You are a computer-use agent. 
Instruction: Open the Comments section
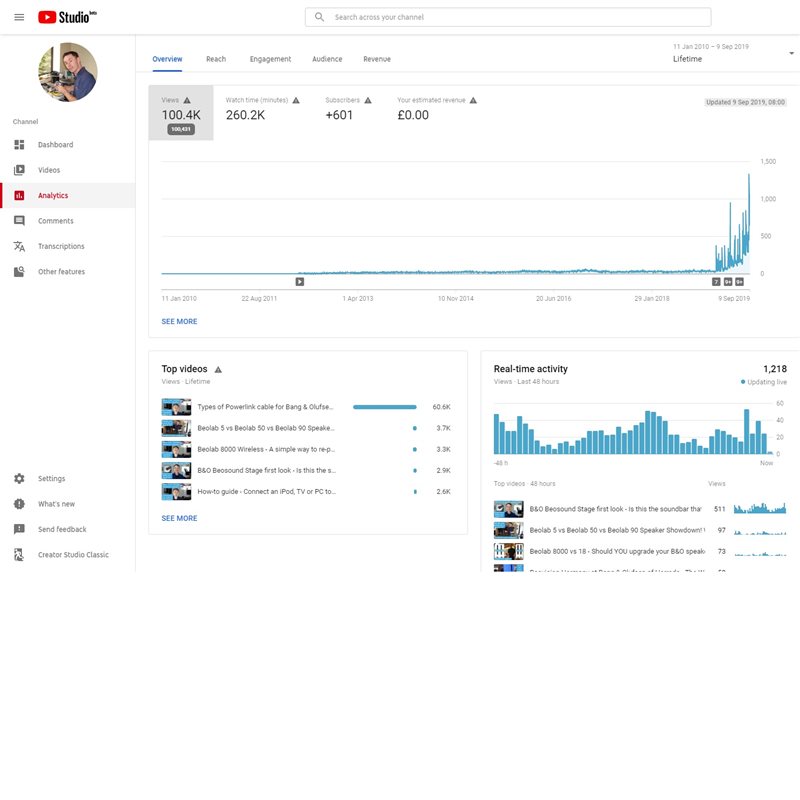click(55, 221)
